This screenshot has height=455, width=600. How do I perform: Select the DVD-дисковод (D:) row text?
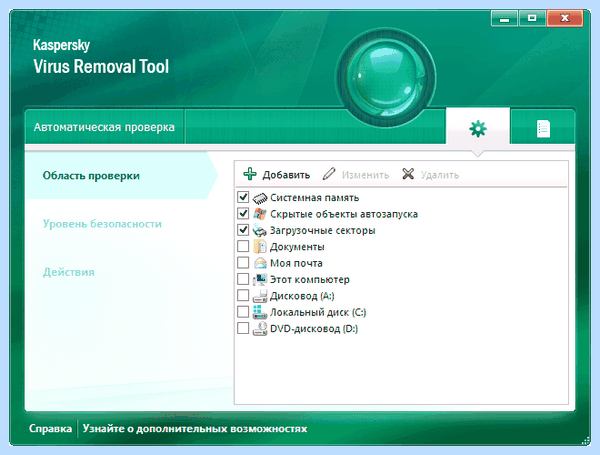(x=314, y=329)
